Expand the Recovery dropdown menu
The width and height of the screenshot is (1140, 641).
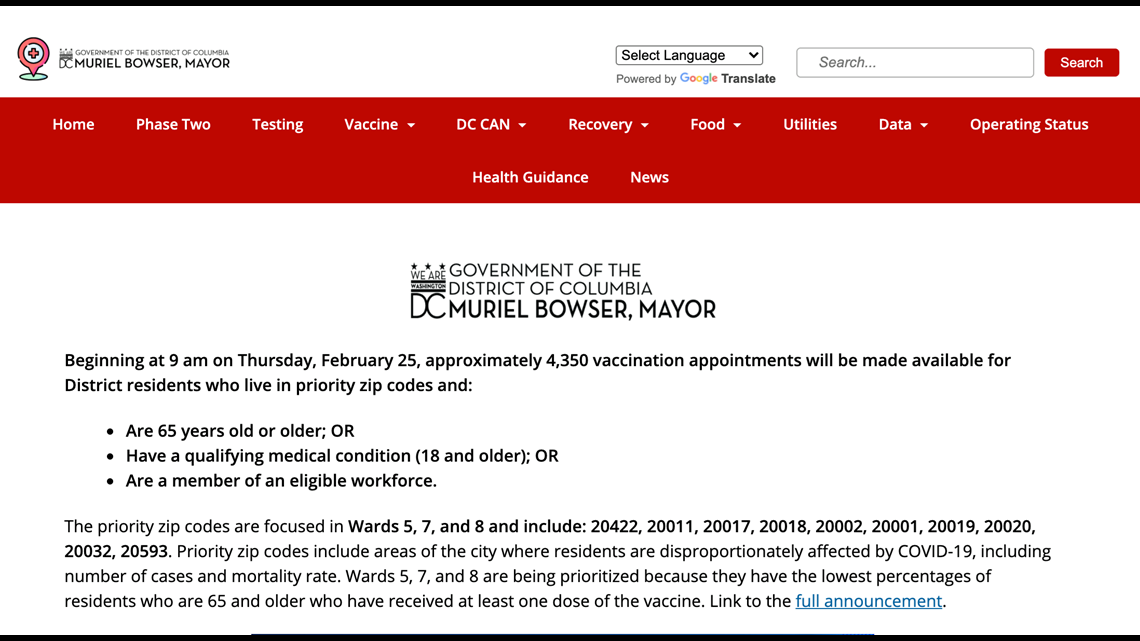click(x=609, y=124)
